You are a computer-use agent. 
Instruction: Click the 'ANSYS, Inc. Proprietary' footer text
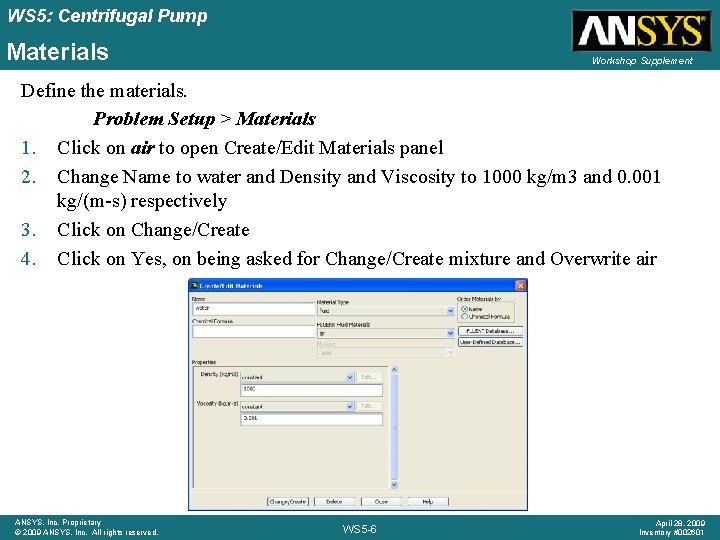57,522
